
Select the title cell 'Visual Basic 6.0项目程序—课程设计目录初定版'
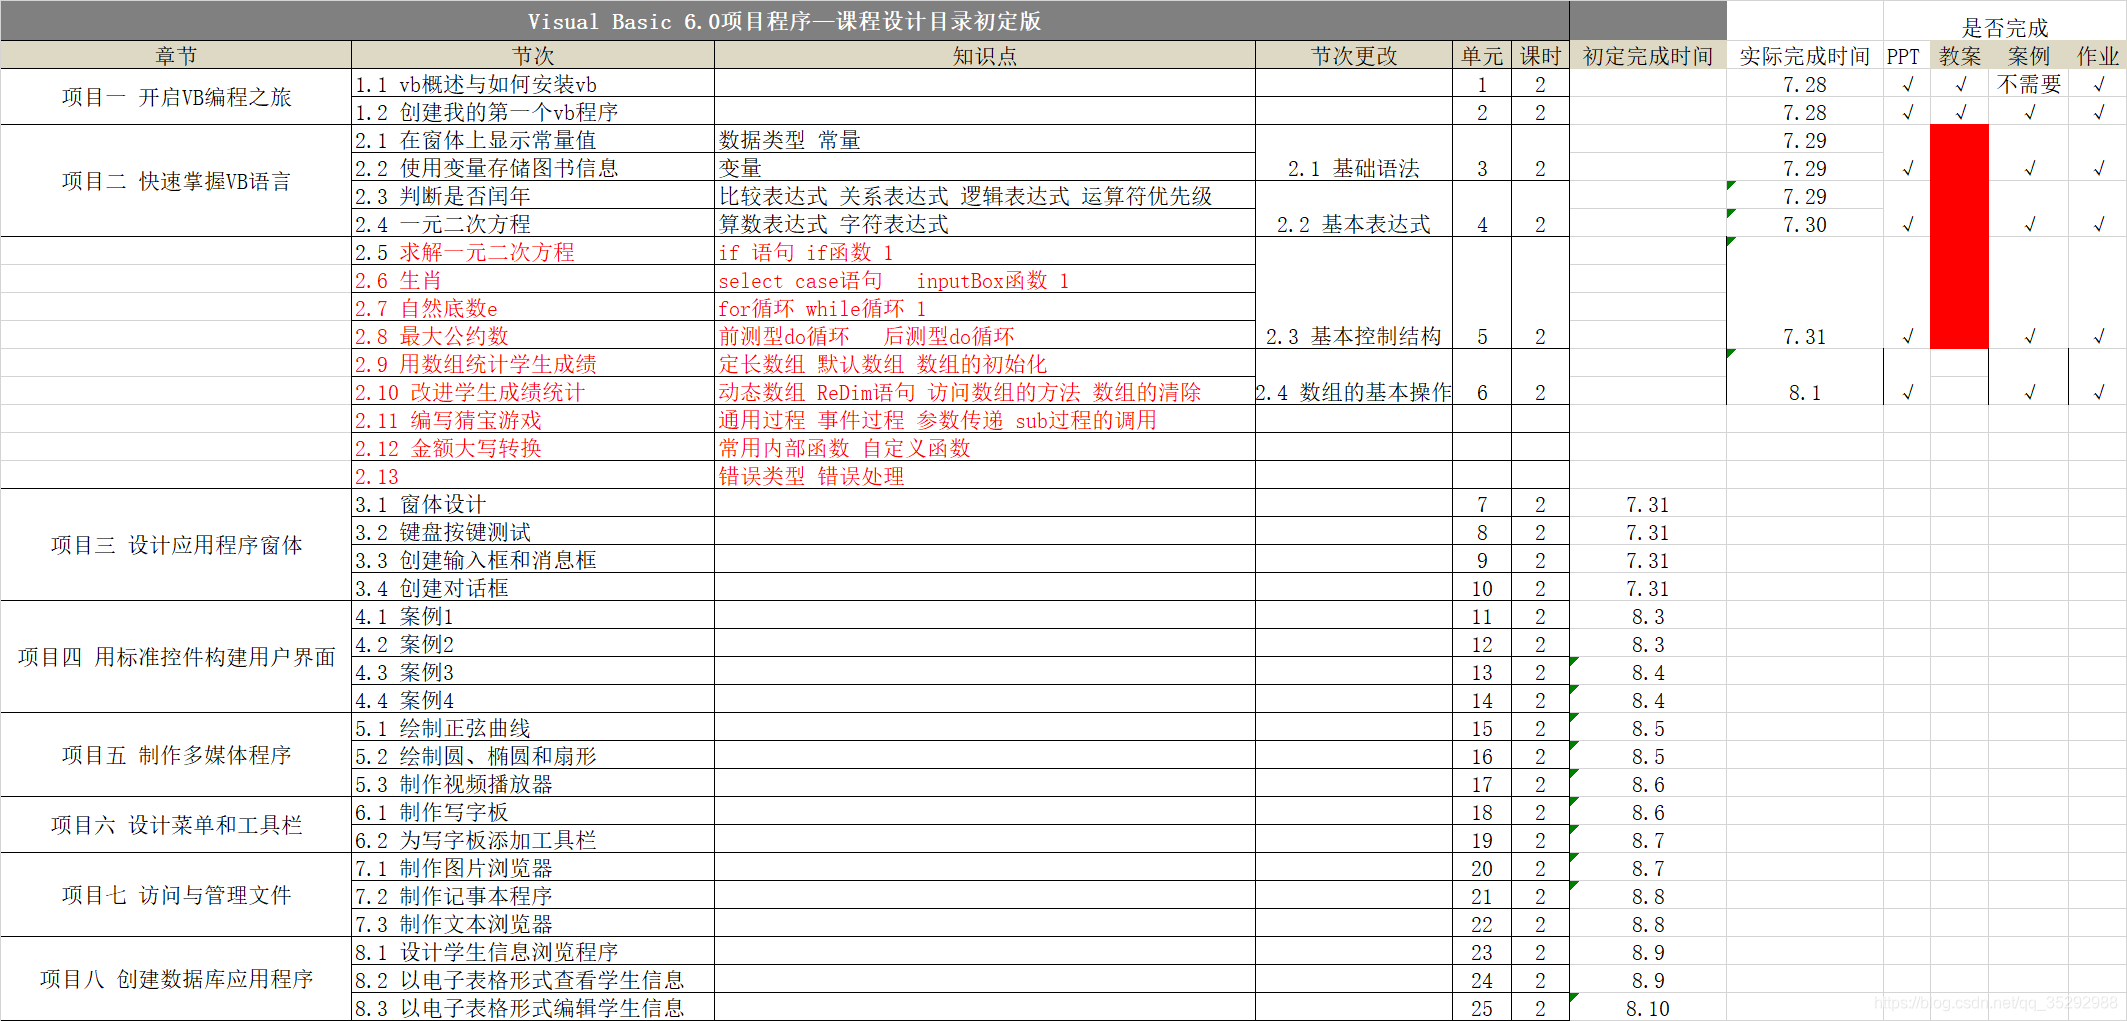point(784,21)
